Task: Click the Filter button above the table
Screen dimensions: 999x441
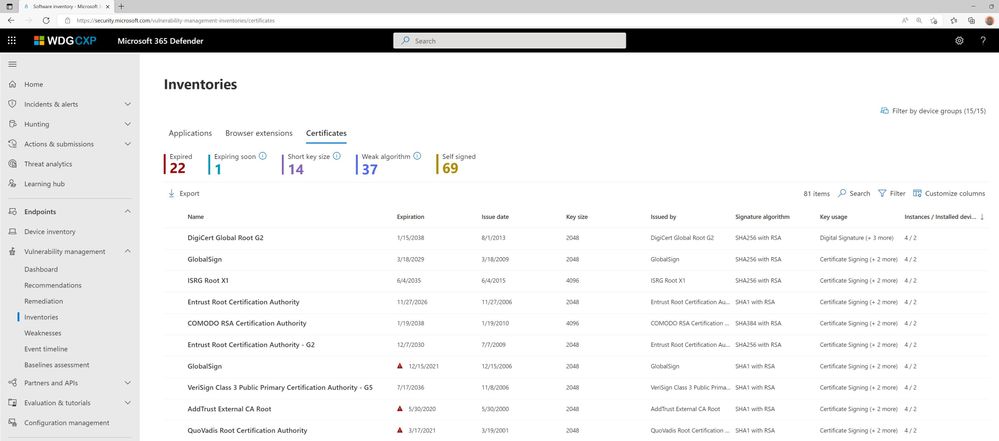Action: pyautogui.click(x=891, y=193)
